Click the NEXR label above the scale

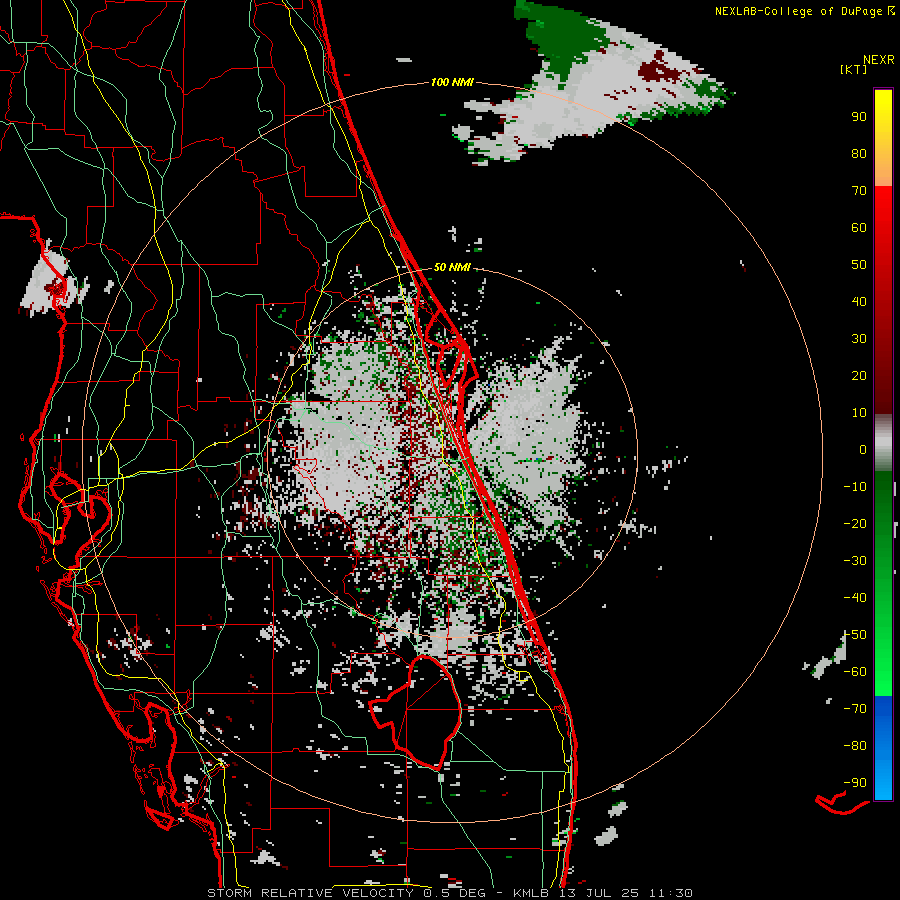(x=879, y=60)
